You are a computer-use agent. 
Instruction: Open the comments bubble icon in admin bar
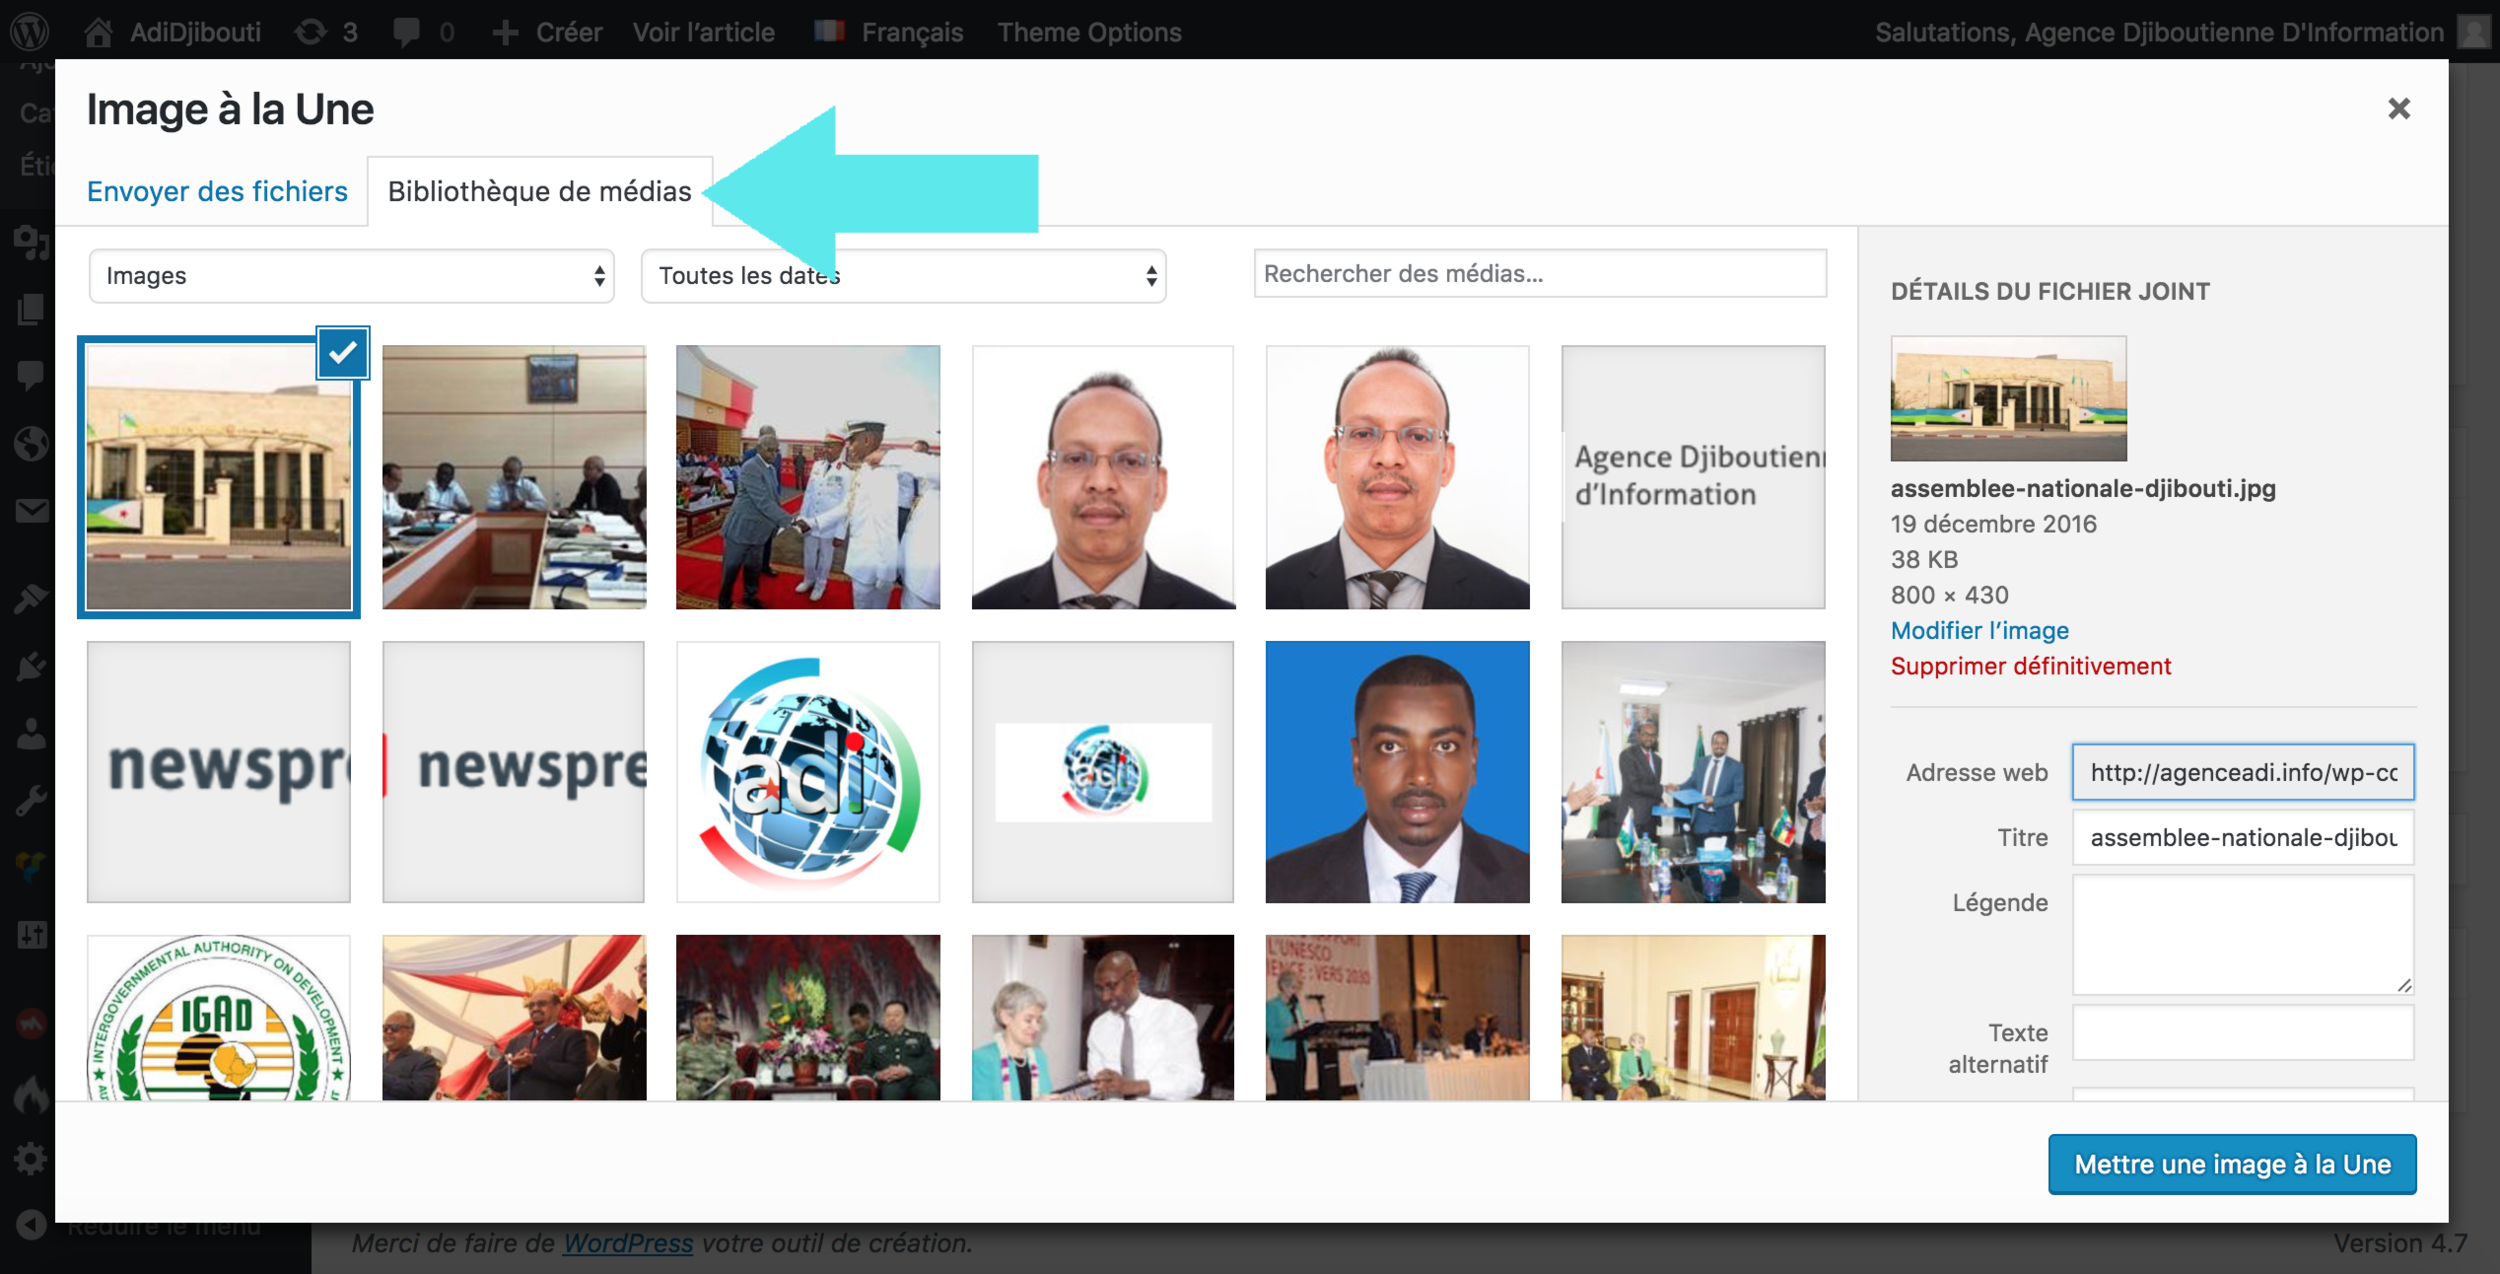pos(406,32)
